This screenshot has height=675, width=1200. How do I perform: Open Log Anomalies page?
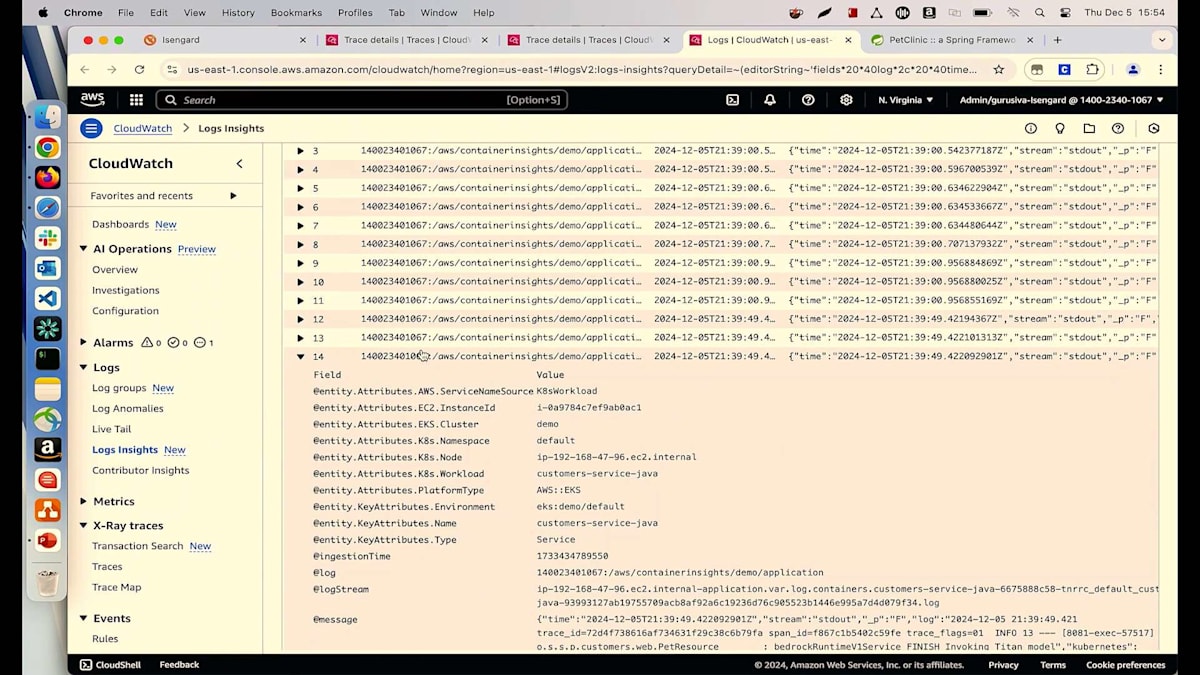click(x=128, y=408)
